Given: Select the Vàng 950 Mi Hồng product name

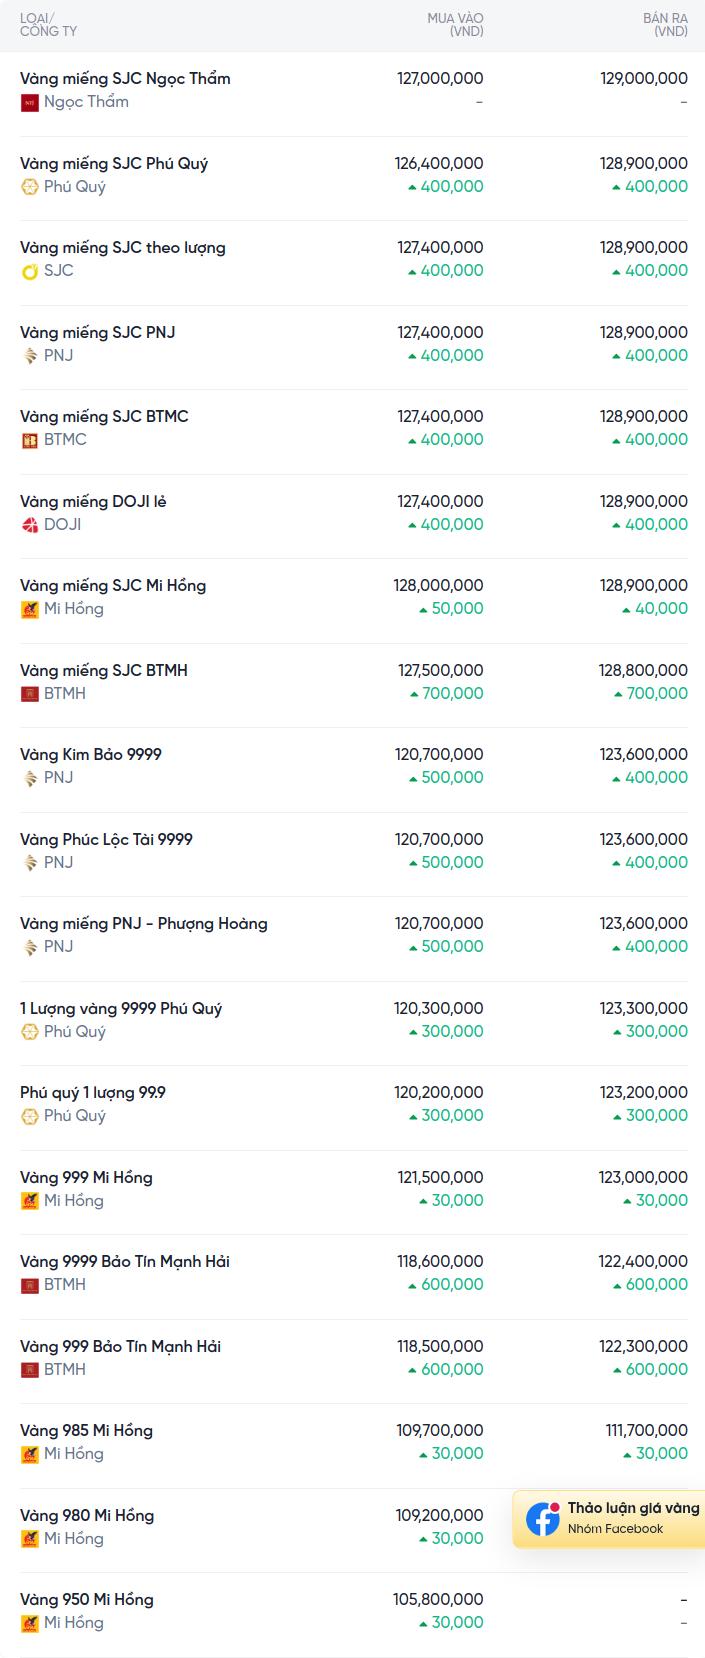Looking at the screenshot, I should tap(87, 1599).
